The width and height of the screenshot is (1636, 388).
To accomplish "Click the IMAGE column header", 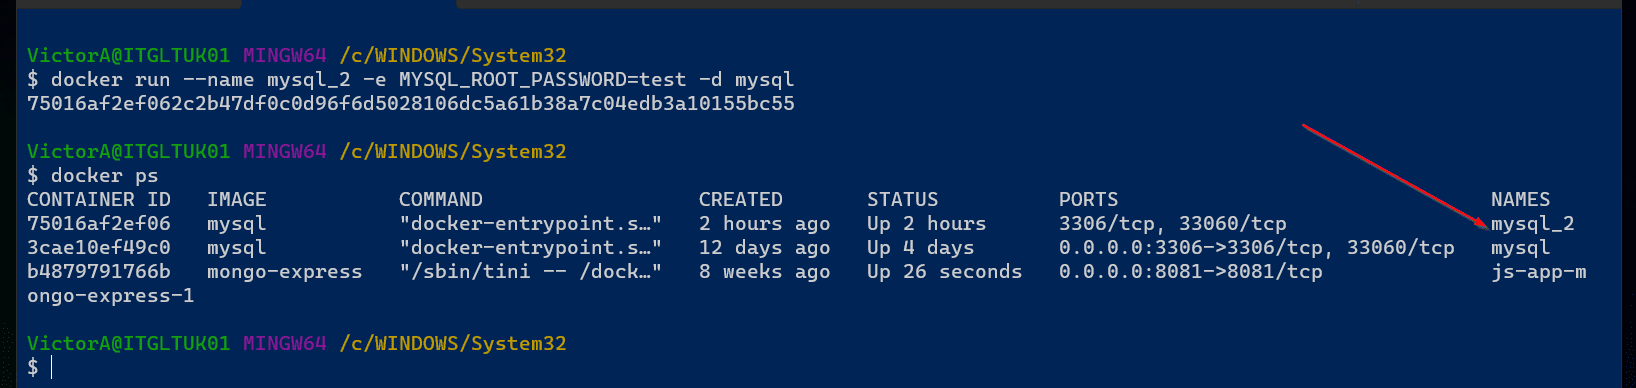I will 237,200.
